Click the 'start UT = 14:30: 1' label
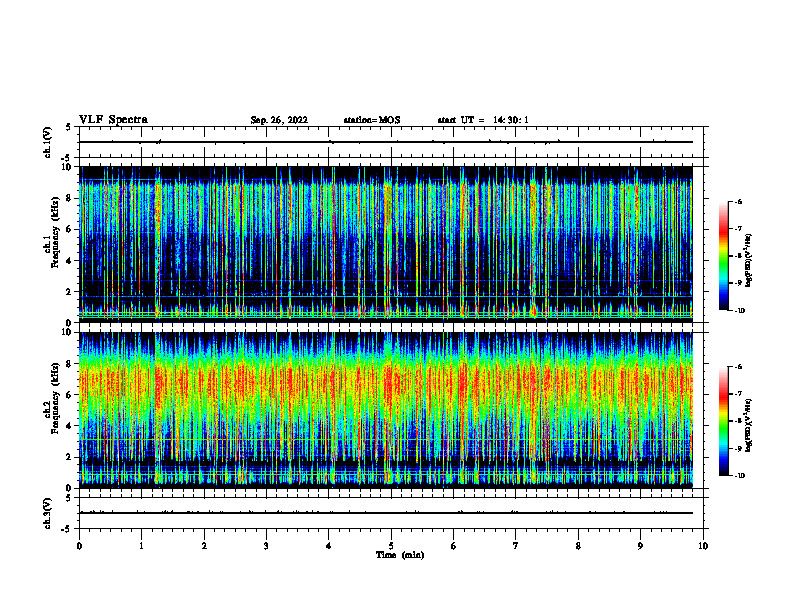 [x=483, y=120]
